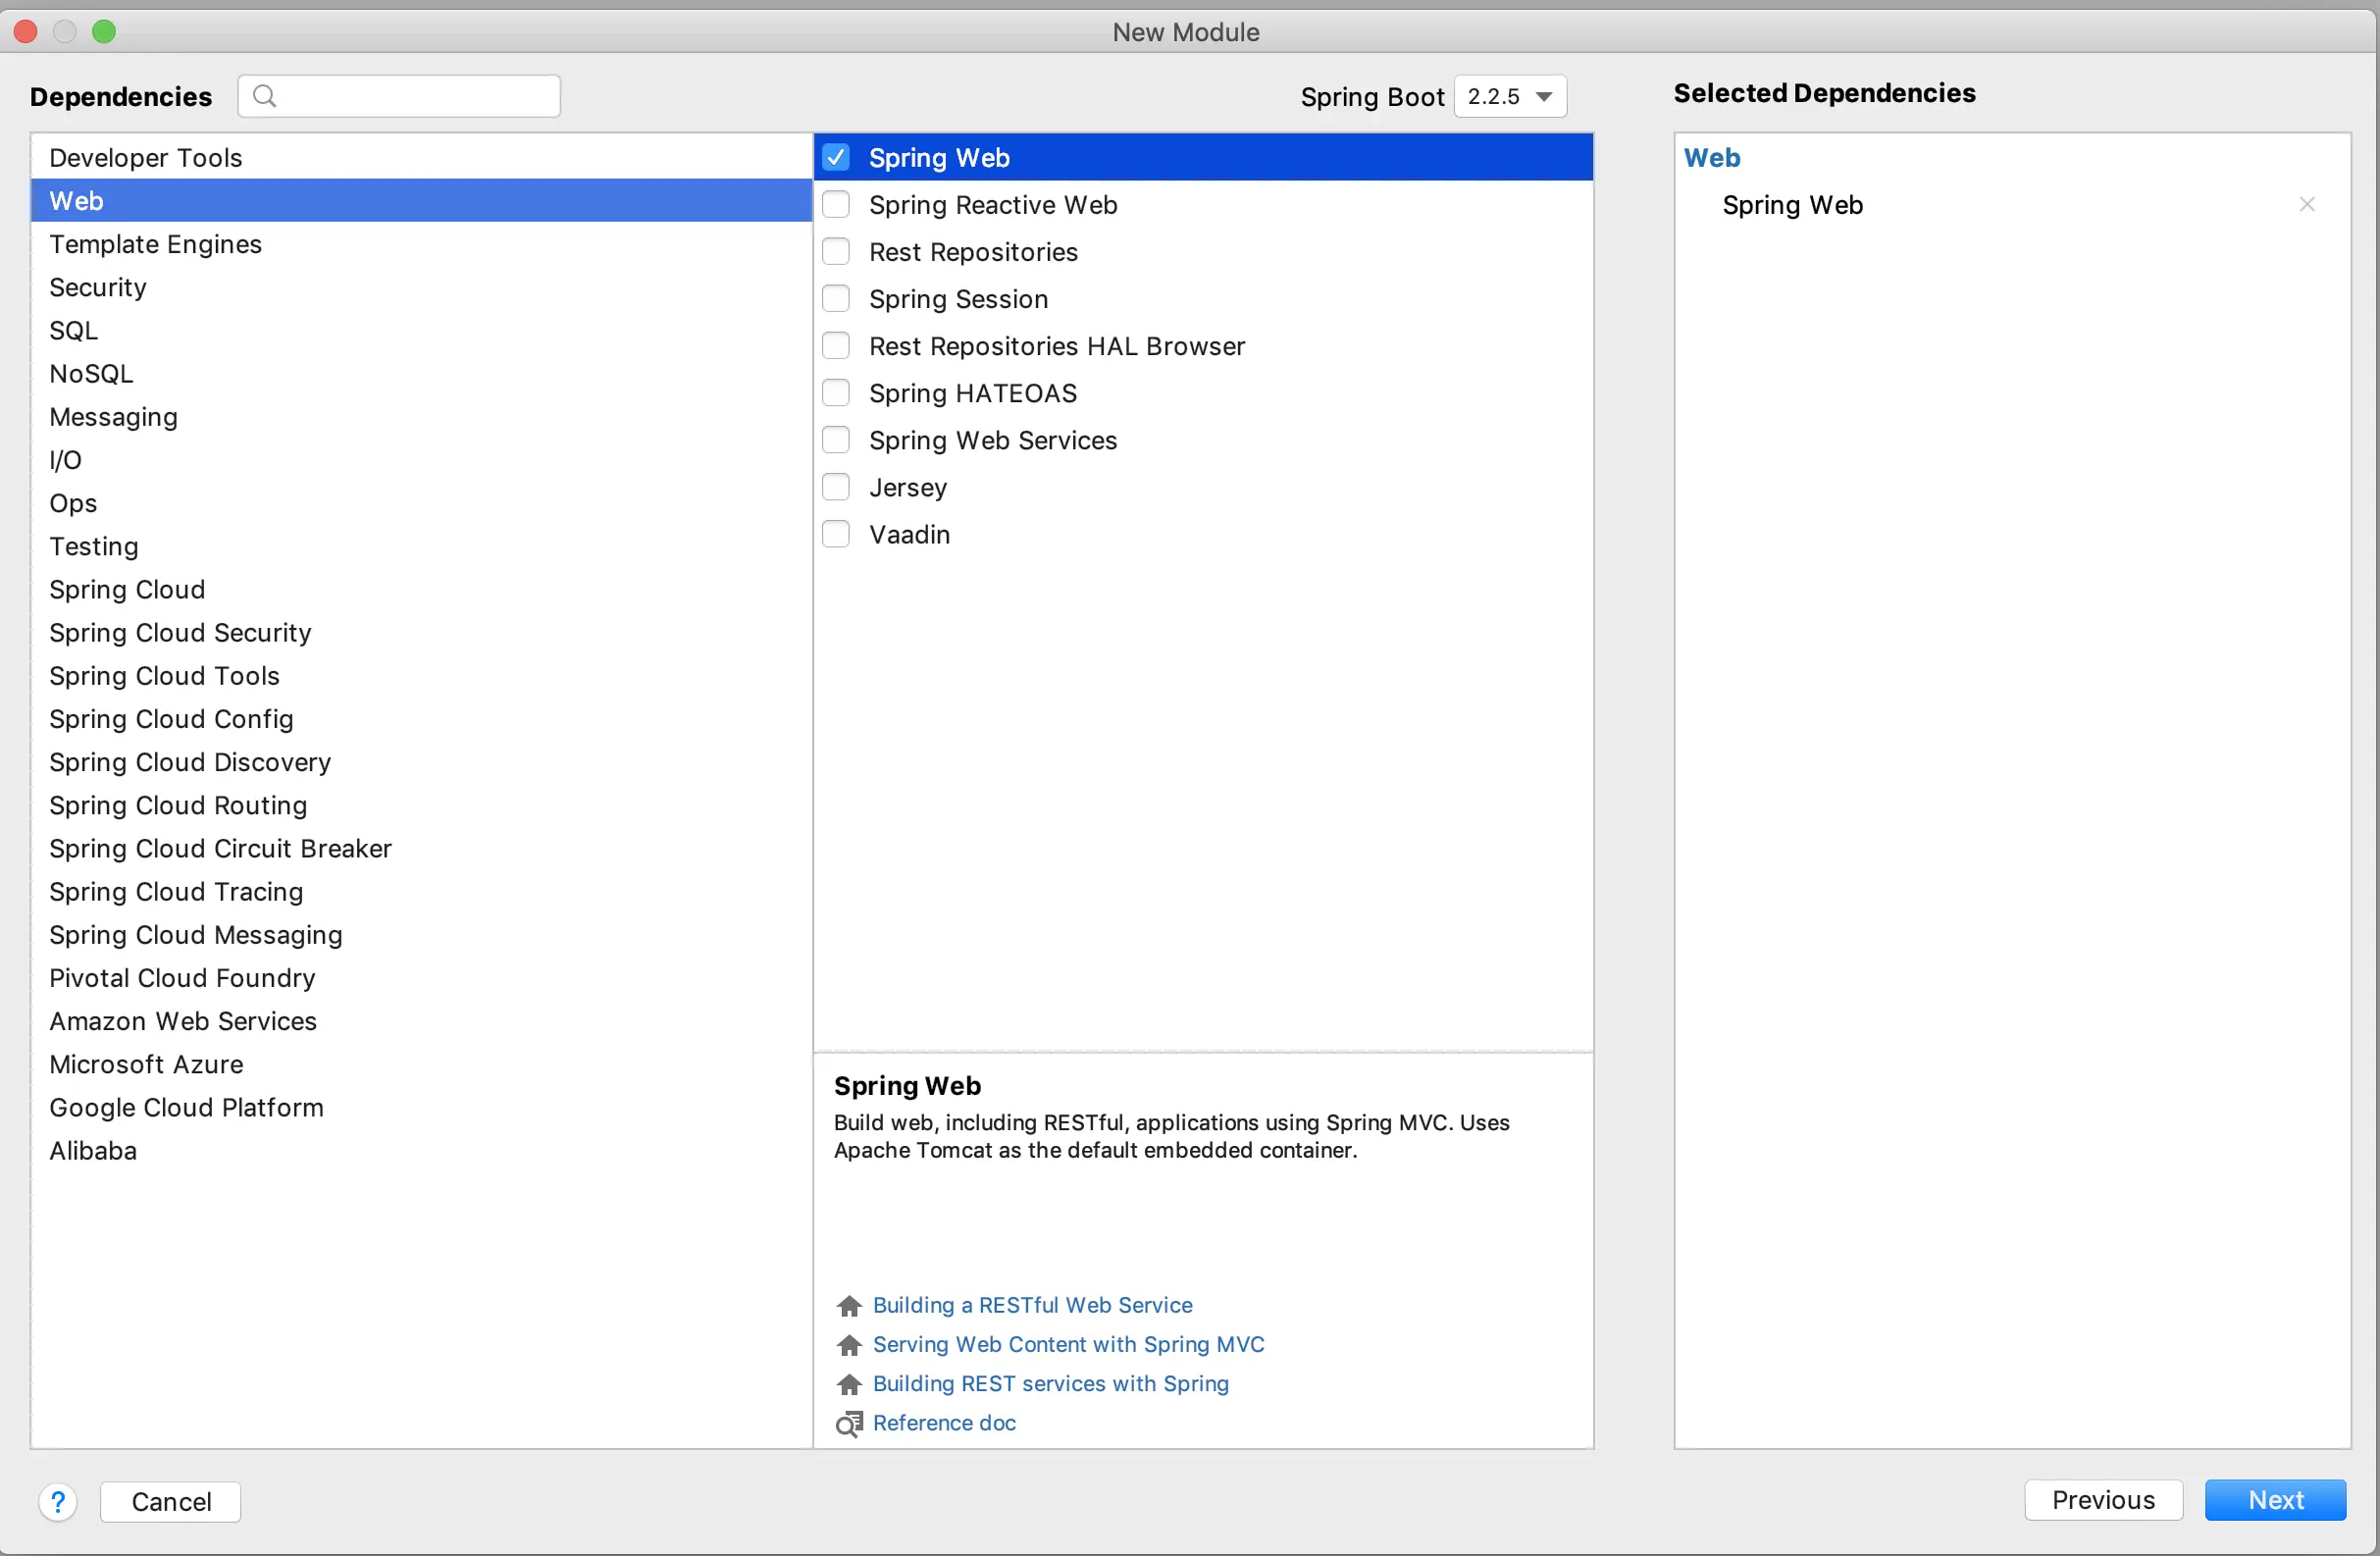Click home icon beside Serving Web Content

[x=849, y=1345]
